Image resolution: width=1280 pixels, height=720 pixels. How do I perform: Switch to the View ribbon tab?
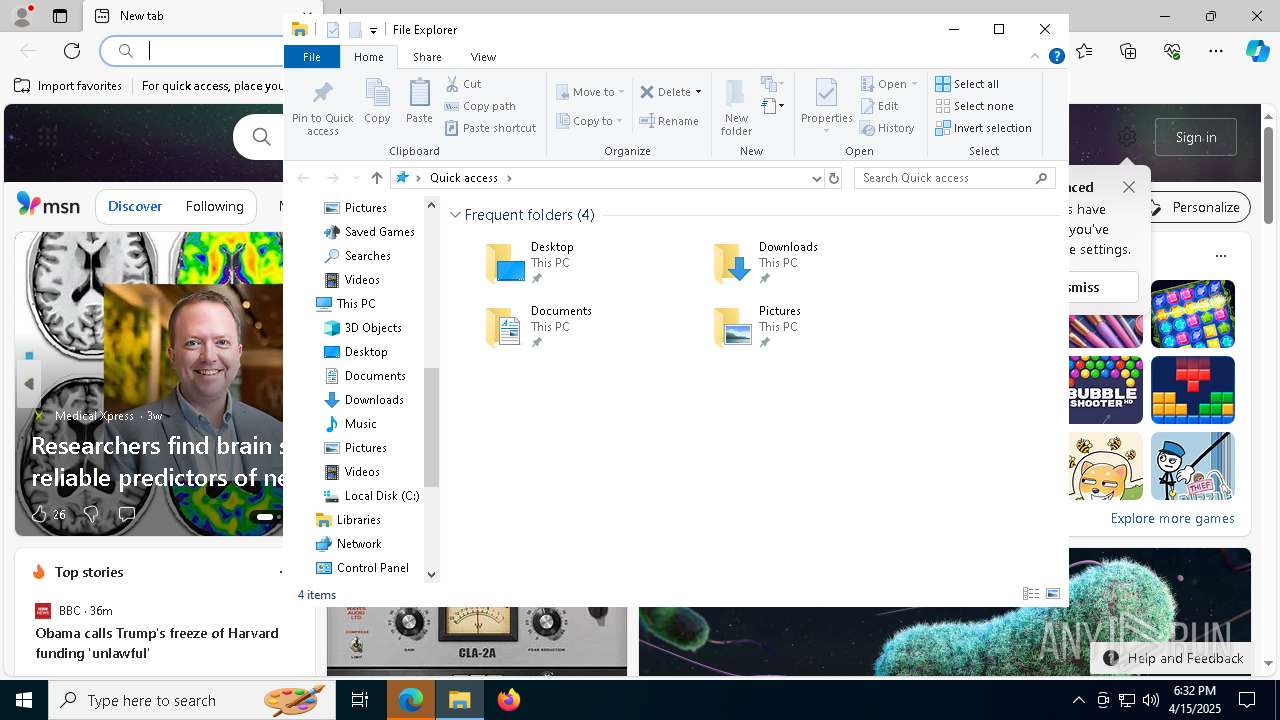tap(483, 57)
